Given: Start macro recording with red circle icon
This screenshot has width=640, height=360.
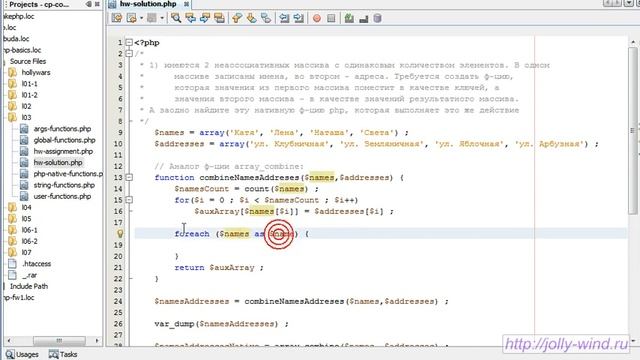Looking at the screenshot, I should coord(317,18).
